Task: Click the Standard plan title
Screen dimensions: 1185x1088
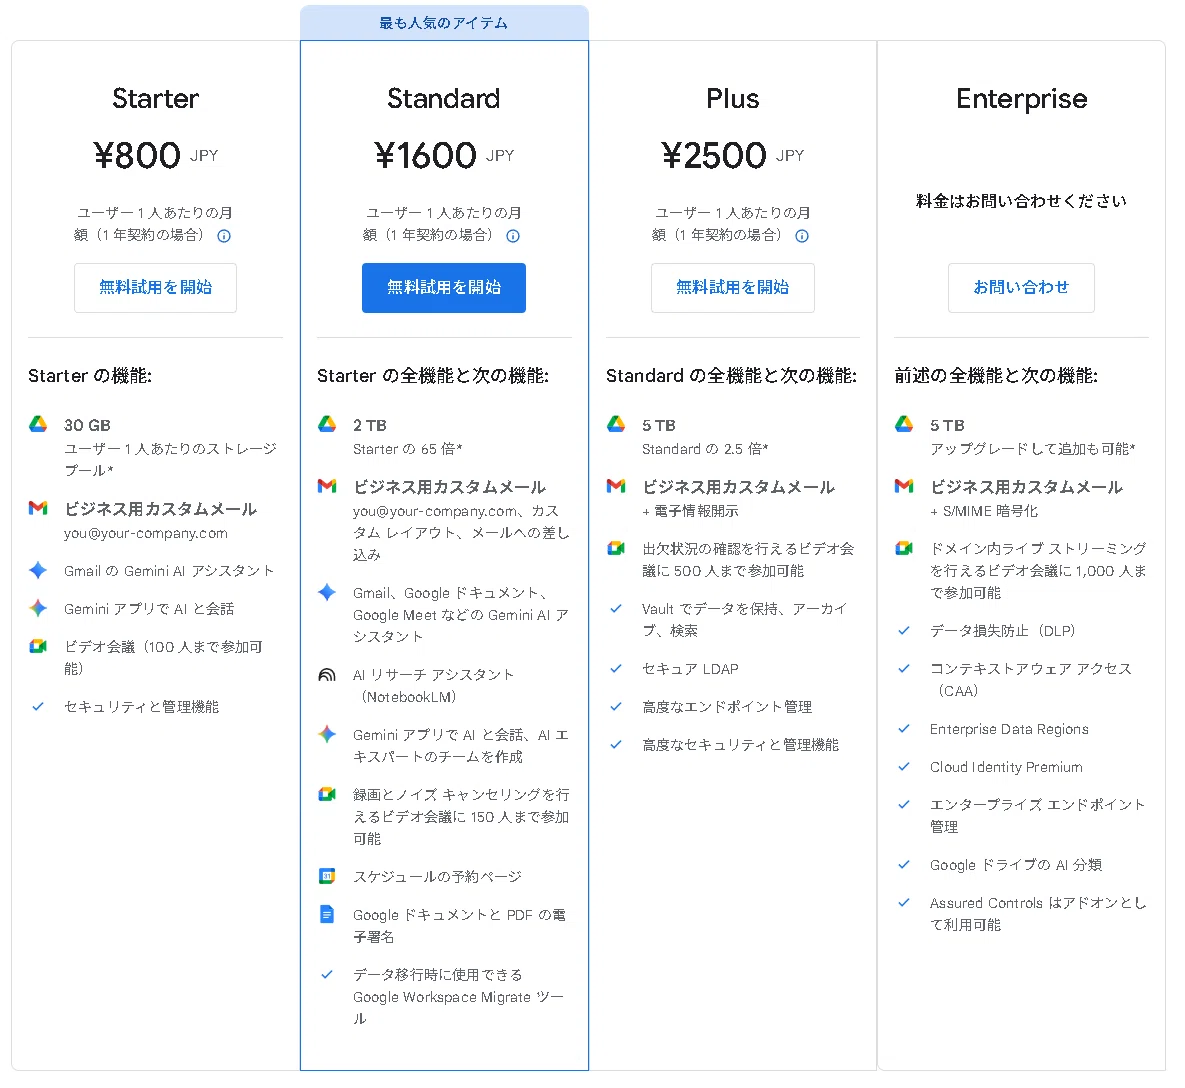Action: point(444,98)
